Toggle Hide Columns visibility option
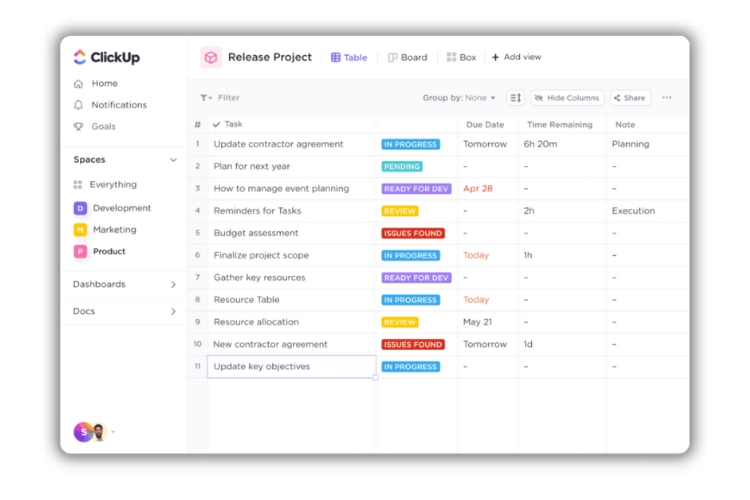 point(567,98)
